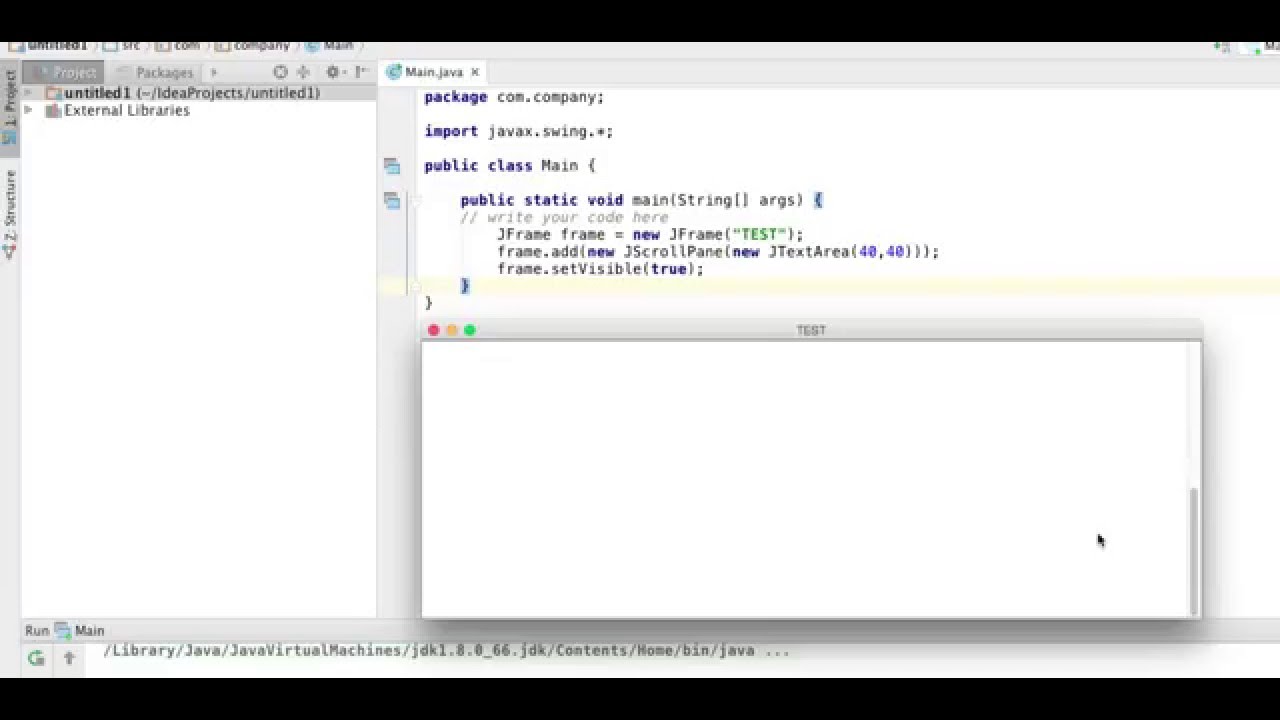Screen dimensions: 1280x720
Task: Click the Run panel label
Action: point(37,631)
